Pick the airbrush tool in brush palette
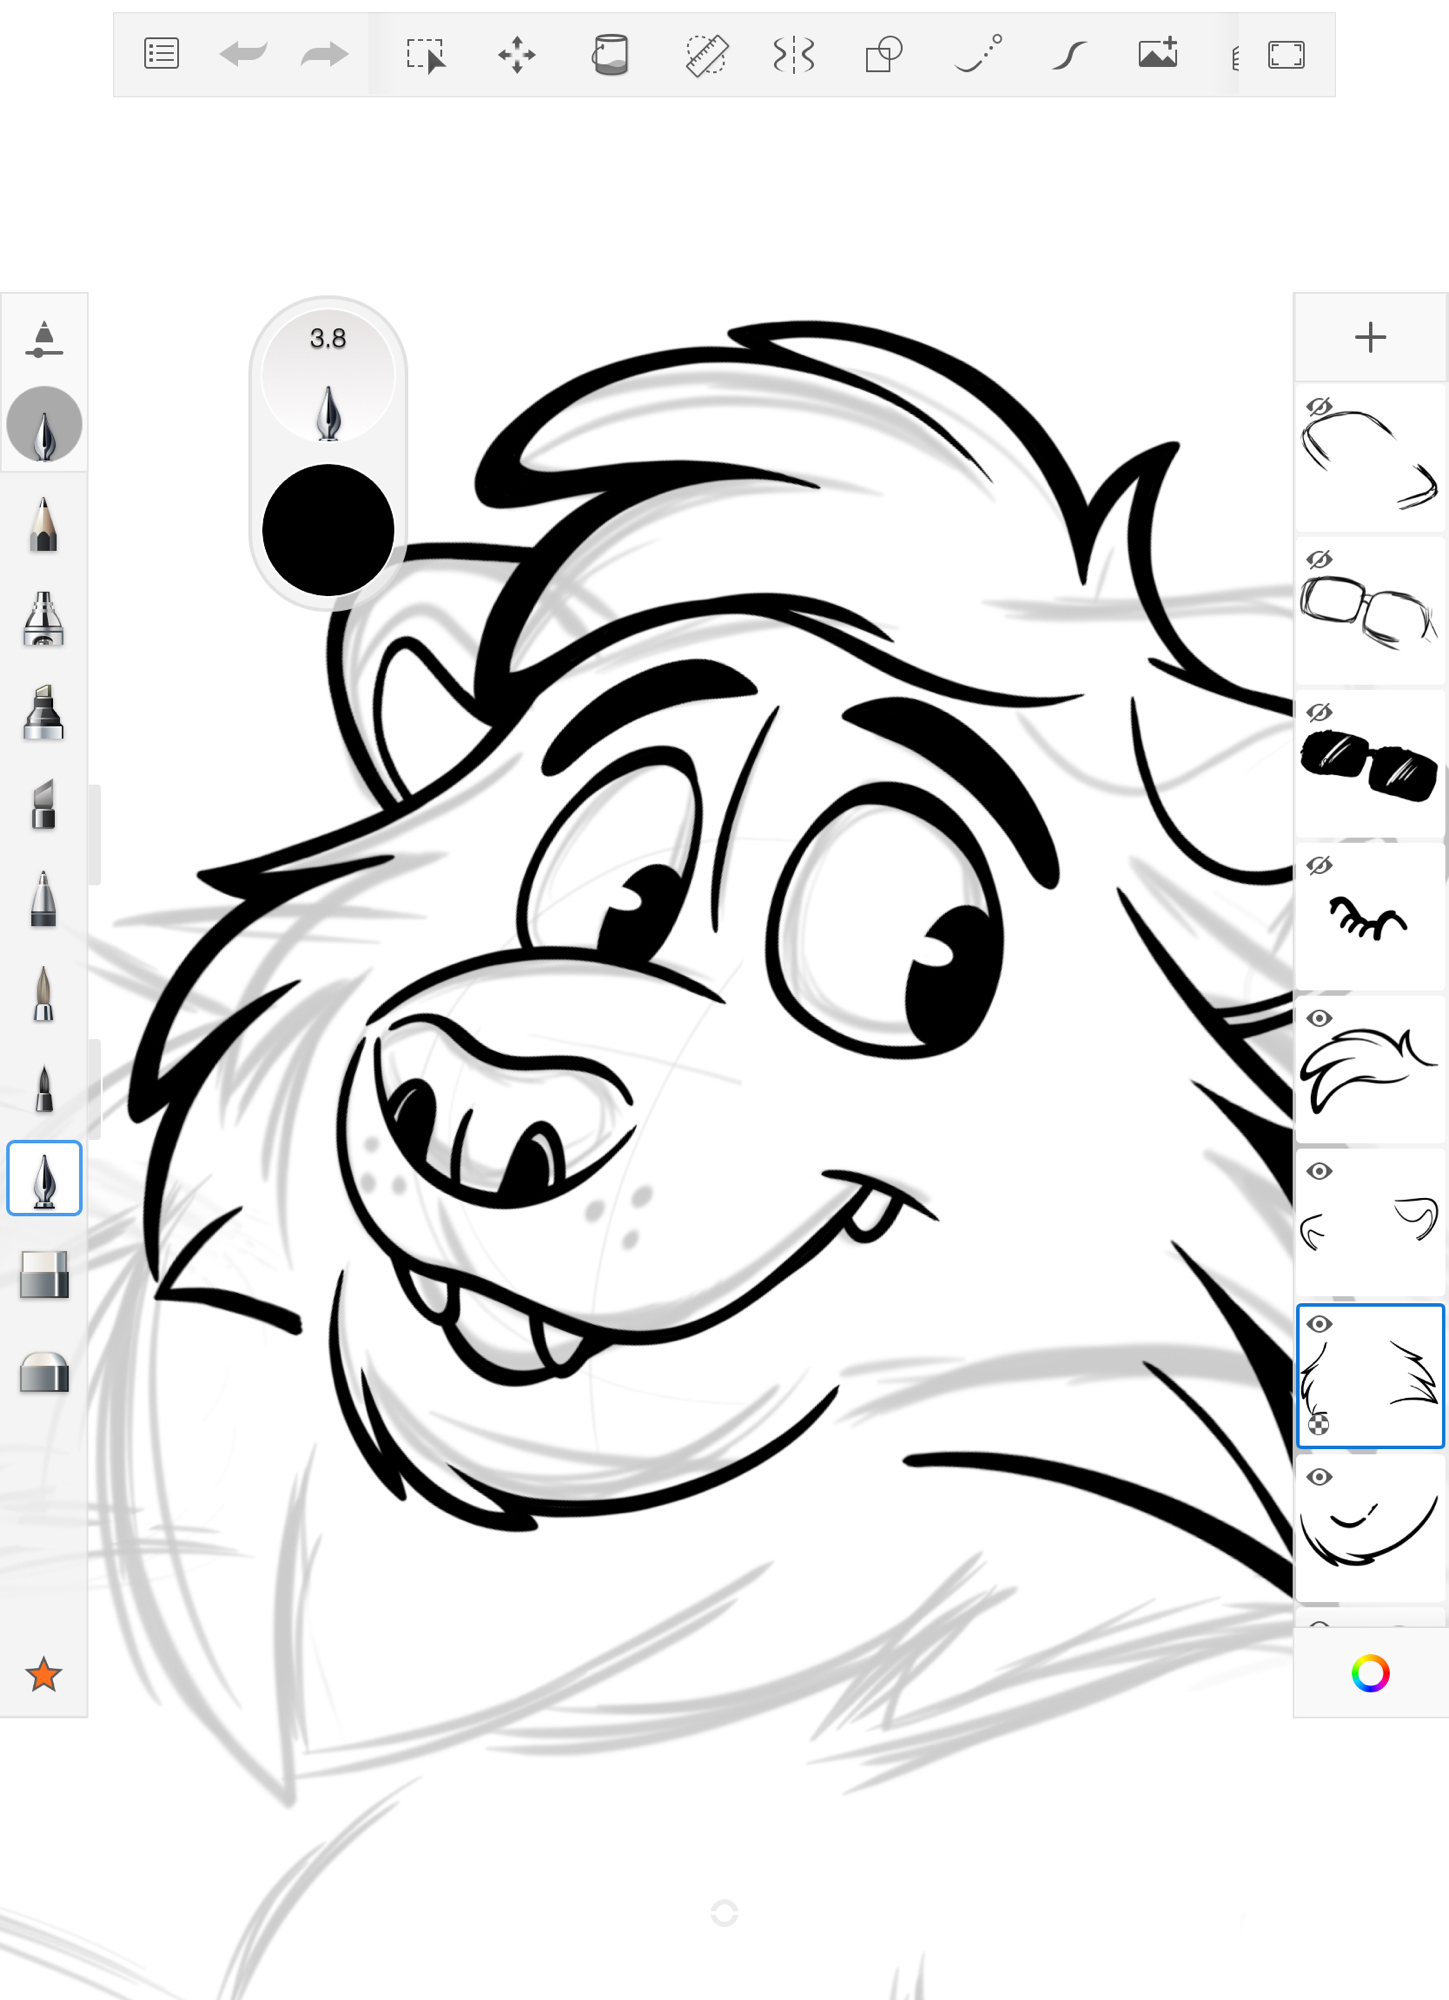 [43, 619]
